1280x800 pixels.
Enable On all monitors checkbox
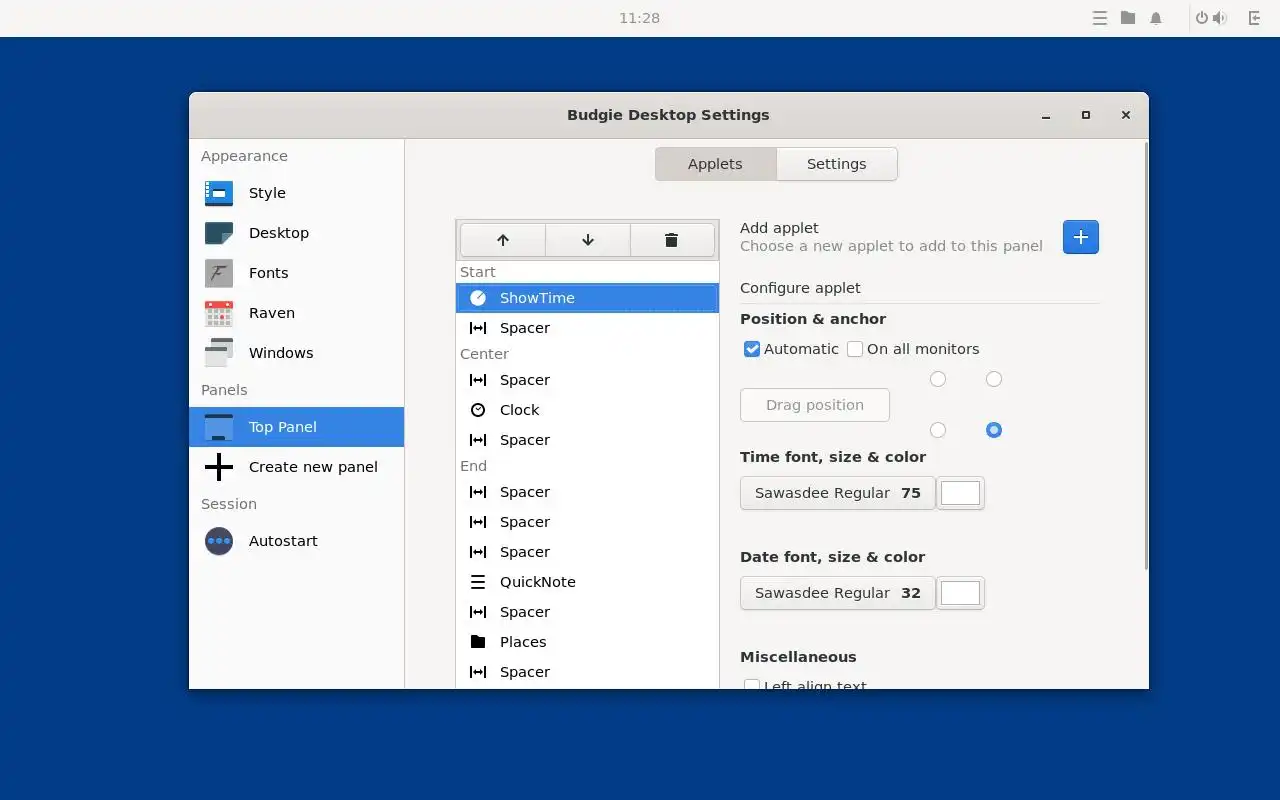(855, 349)
